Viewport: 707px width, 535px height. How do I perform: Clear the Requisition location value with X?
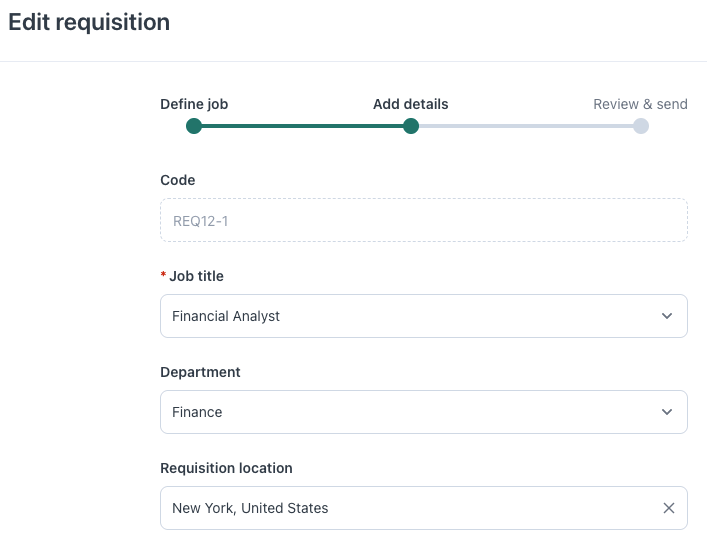(x=669, y=508)
